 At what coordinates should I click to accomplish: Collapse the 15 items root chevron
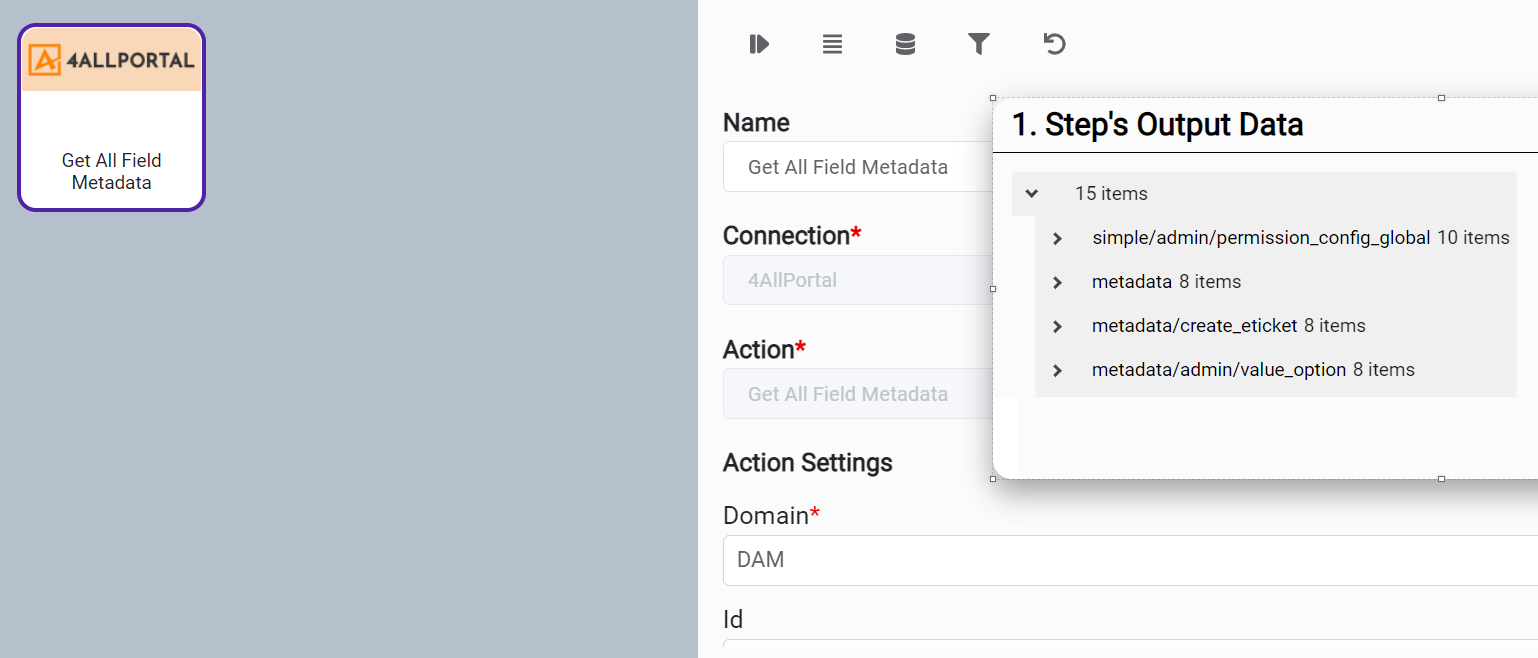(x=1032, y=194)
